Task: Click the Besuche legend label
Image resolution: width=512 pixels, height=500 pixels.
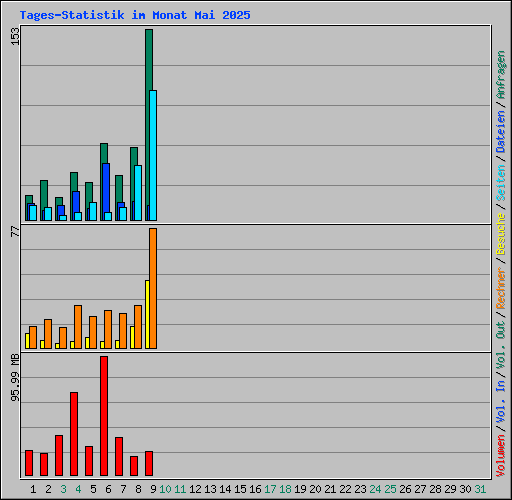Action: [501, 234]
